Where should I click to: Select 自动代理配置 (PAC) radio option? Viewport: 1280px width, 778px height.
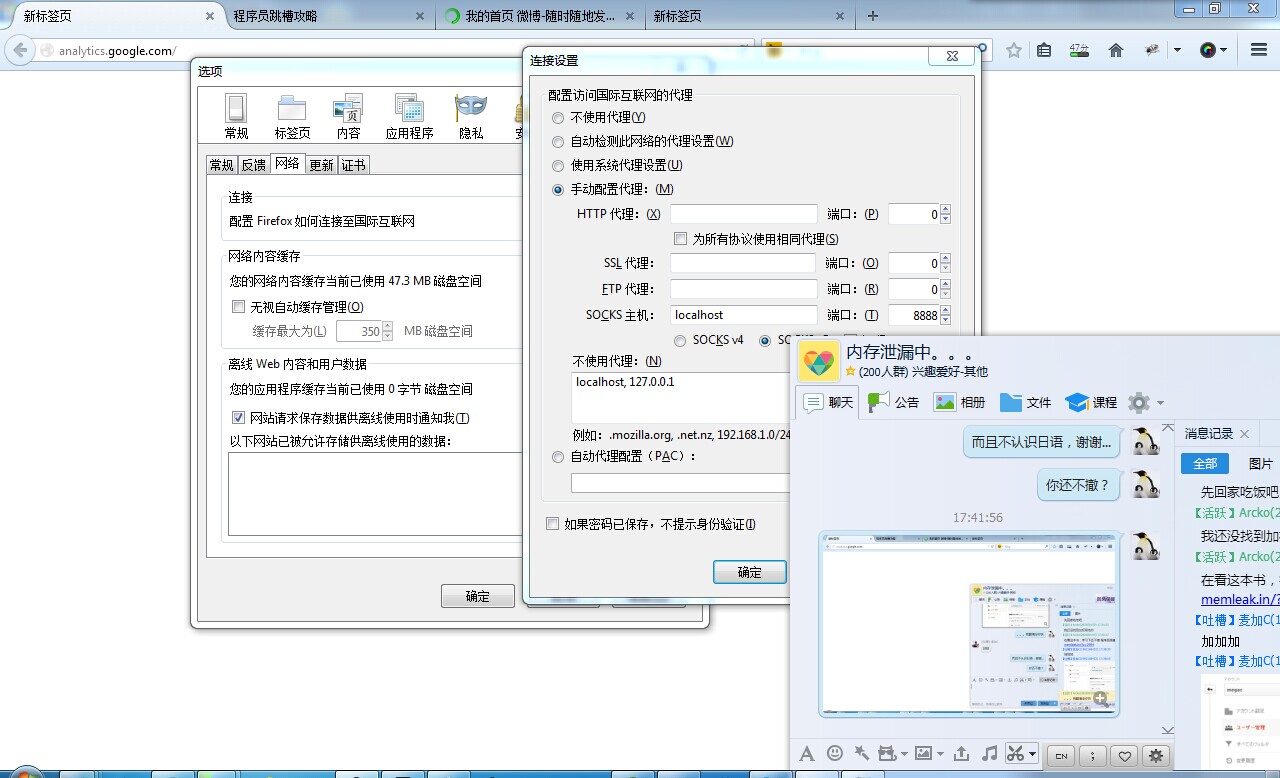pos(558,456)
